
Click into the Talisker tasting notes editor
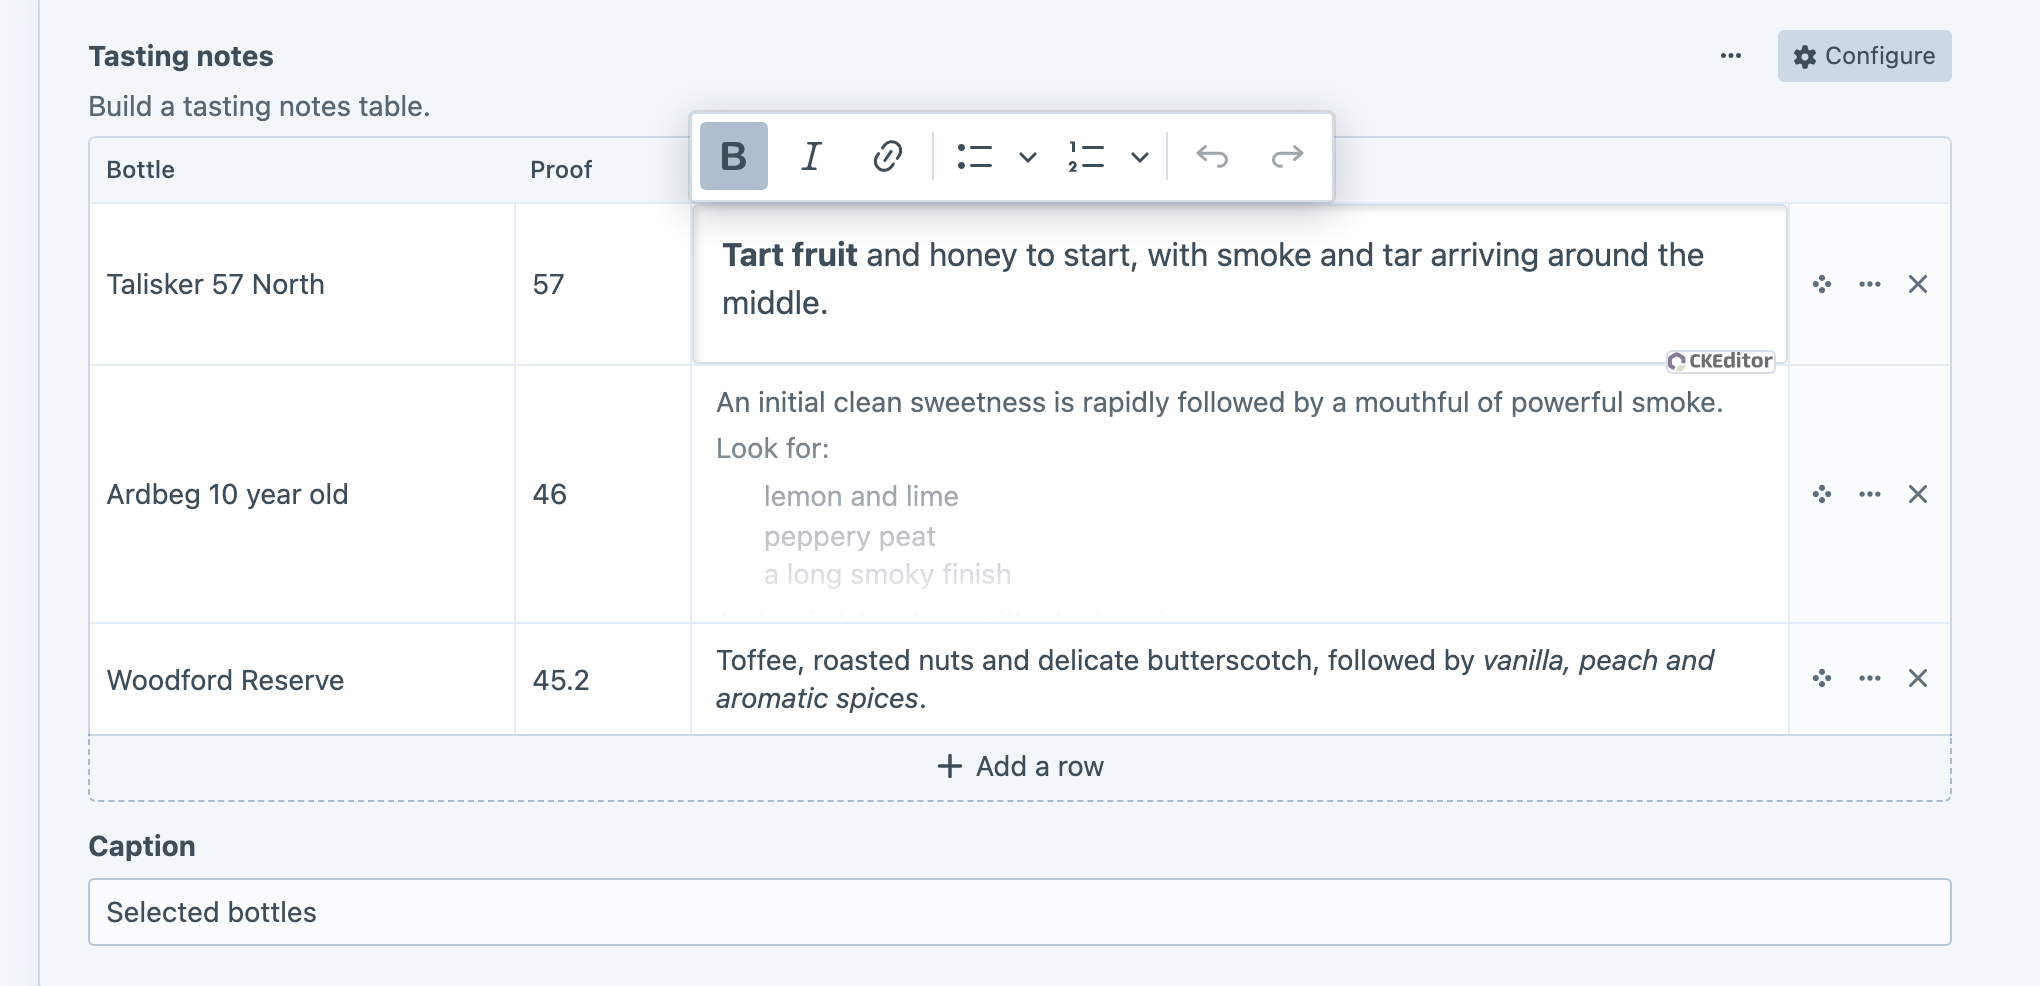pyautogui.click(x=1240, y=284)
